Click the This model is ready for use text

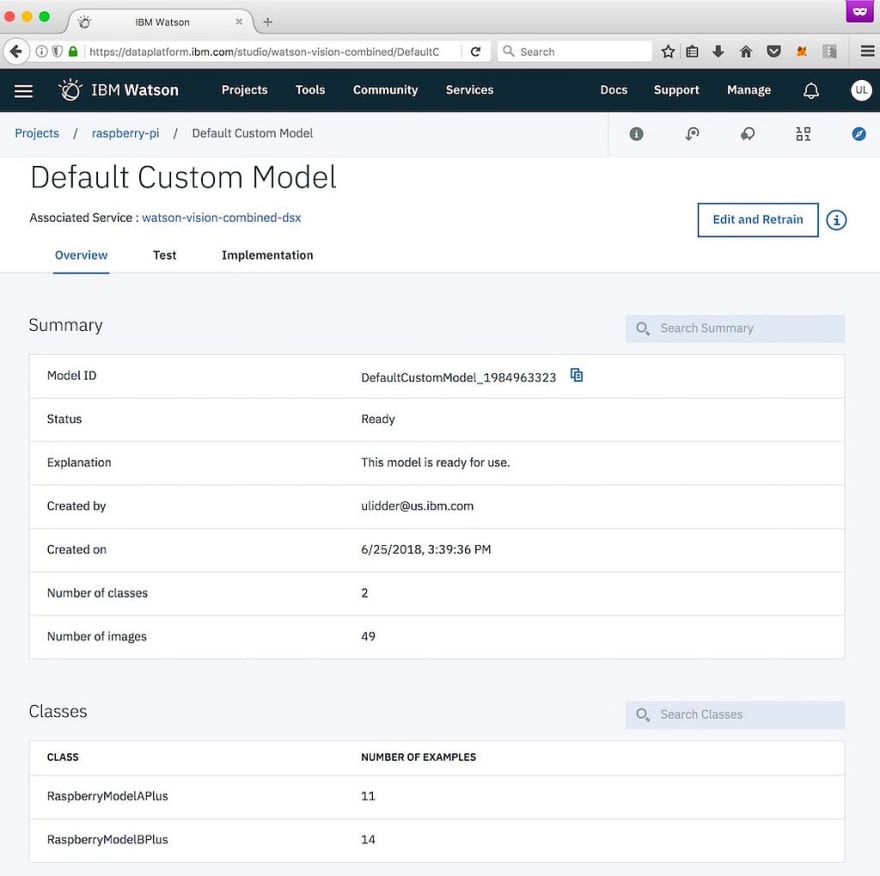tap(435, 462)
